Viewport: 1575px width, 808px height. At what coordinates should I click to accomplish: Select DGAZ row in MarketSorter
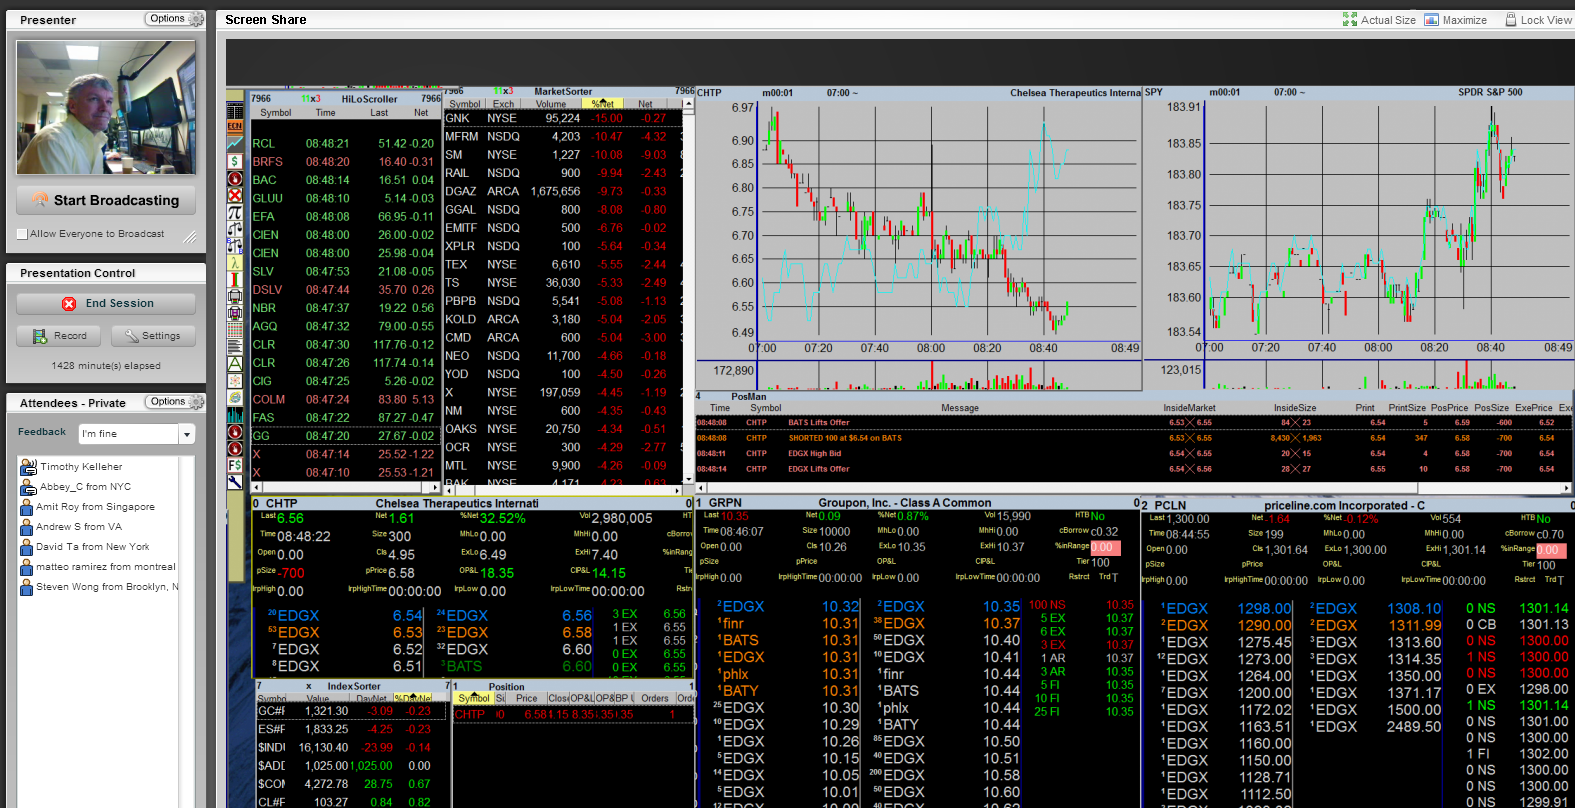[563, 191]
